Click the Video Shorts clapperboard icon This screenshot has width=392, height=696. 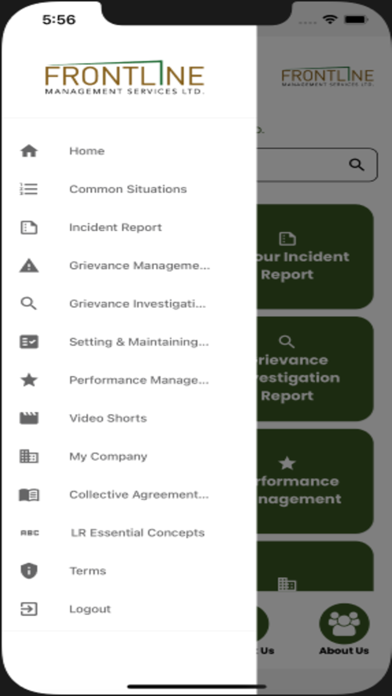29,418
